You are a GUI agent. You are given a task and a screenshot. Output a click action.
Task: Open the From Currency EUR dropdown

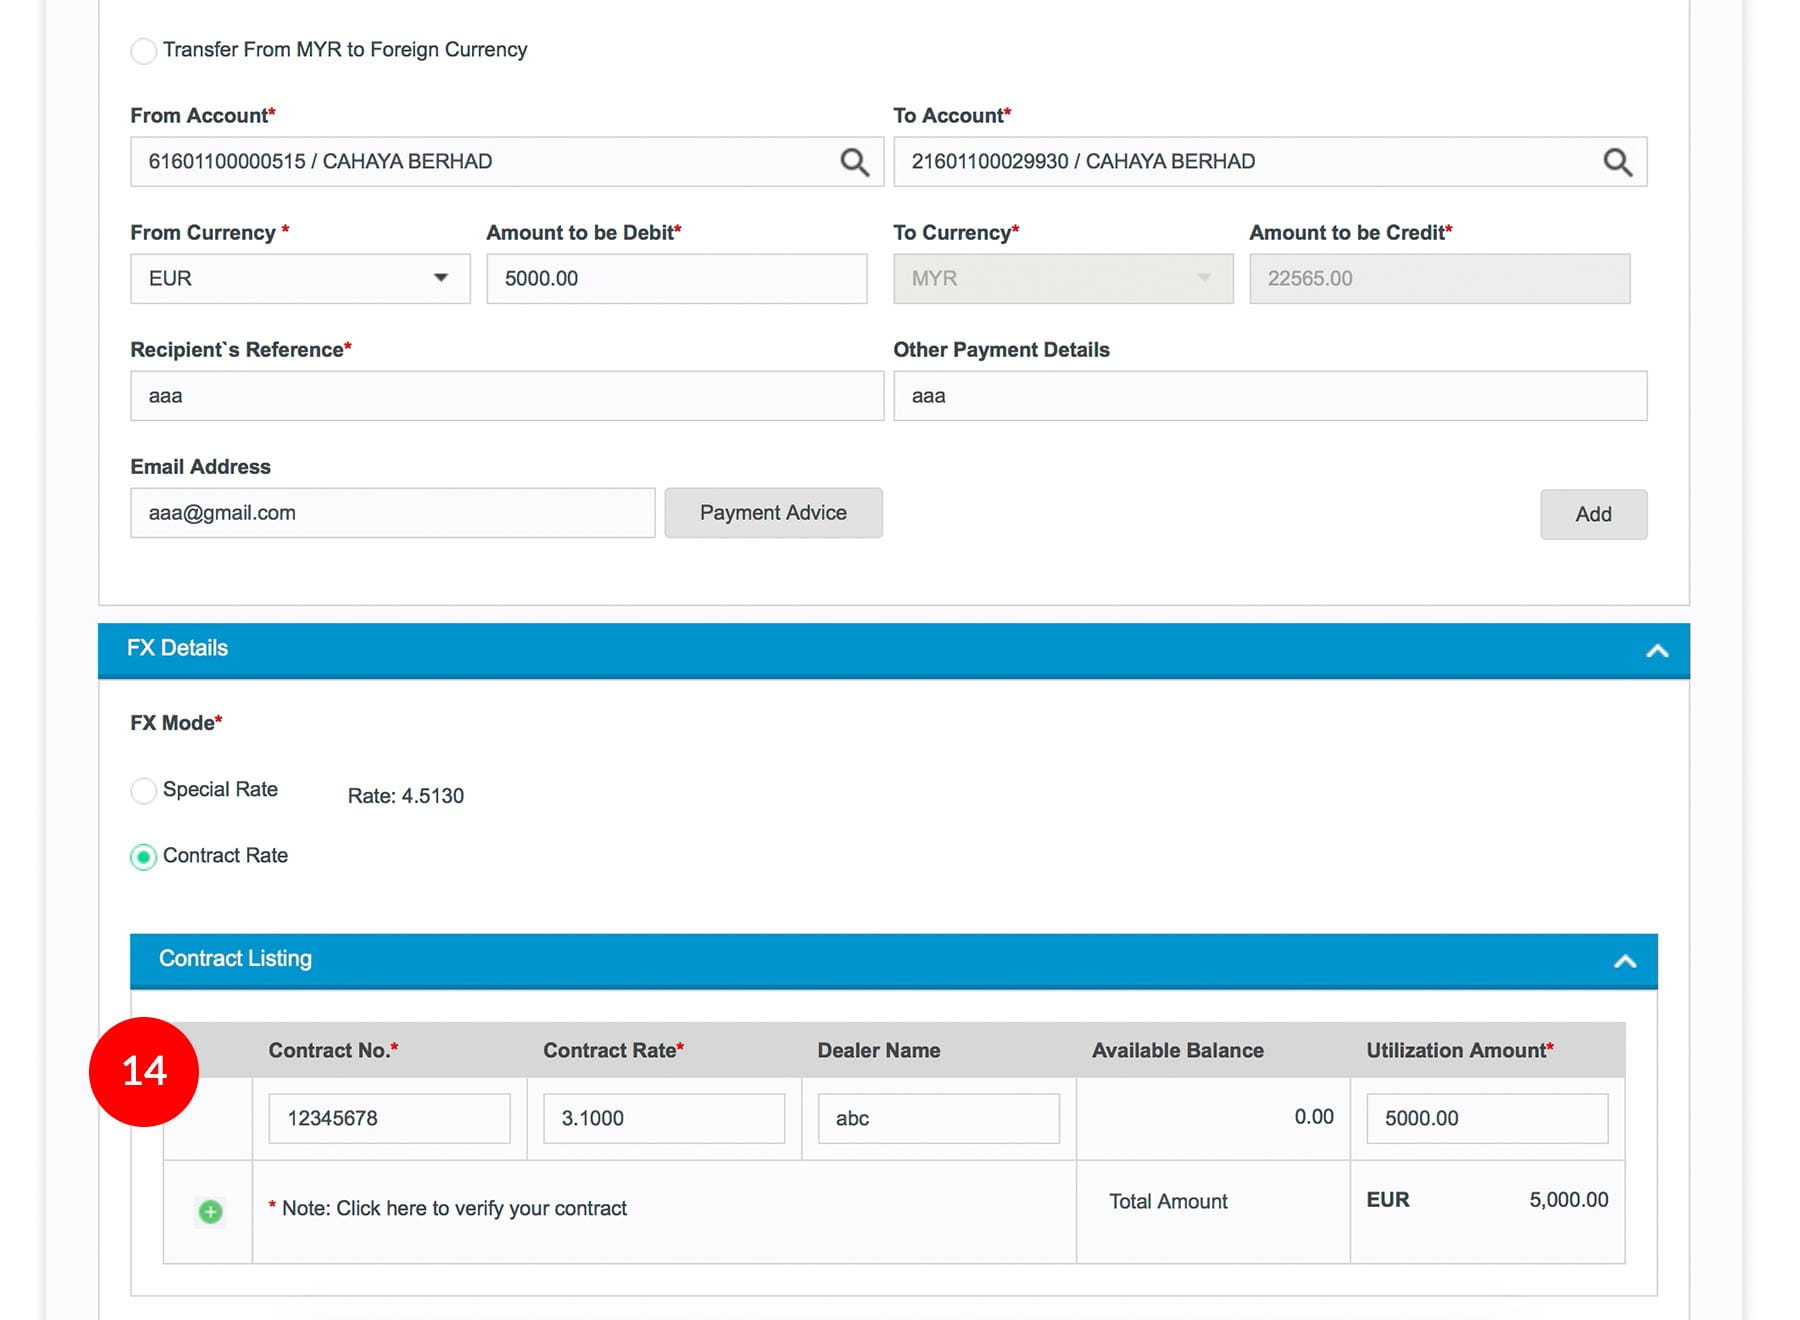pos(300,279)
